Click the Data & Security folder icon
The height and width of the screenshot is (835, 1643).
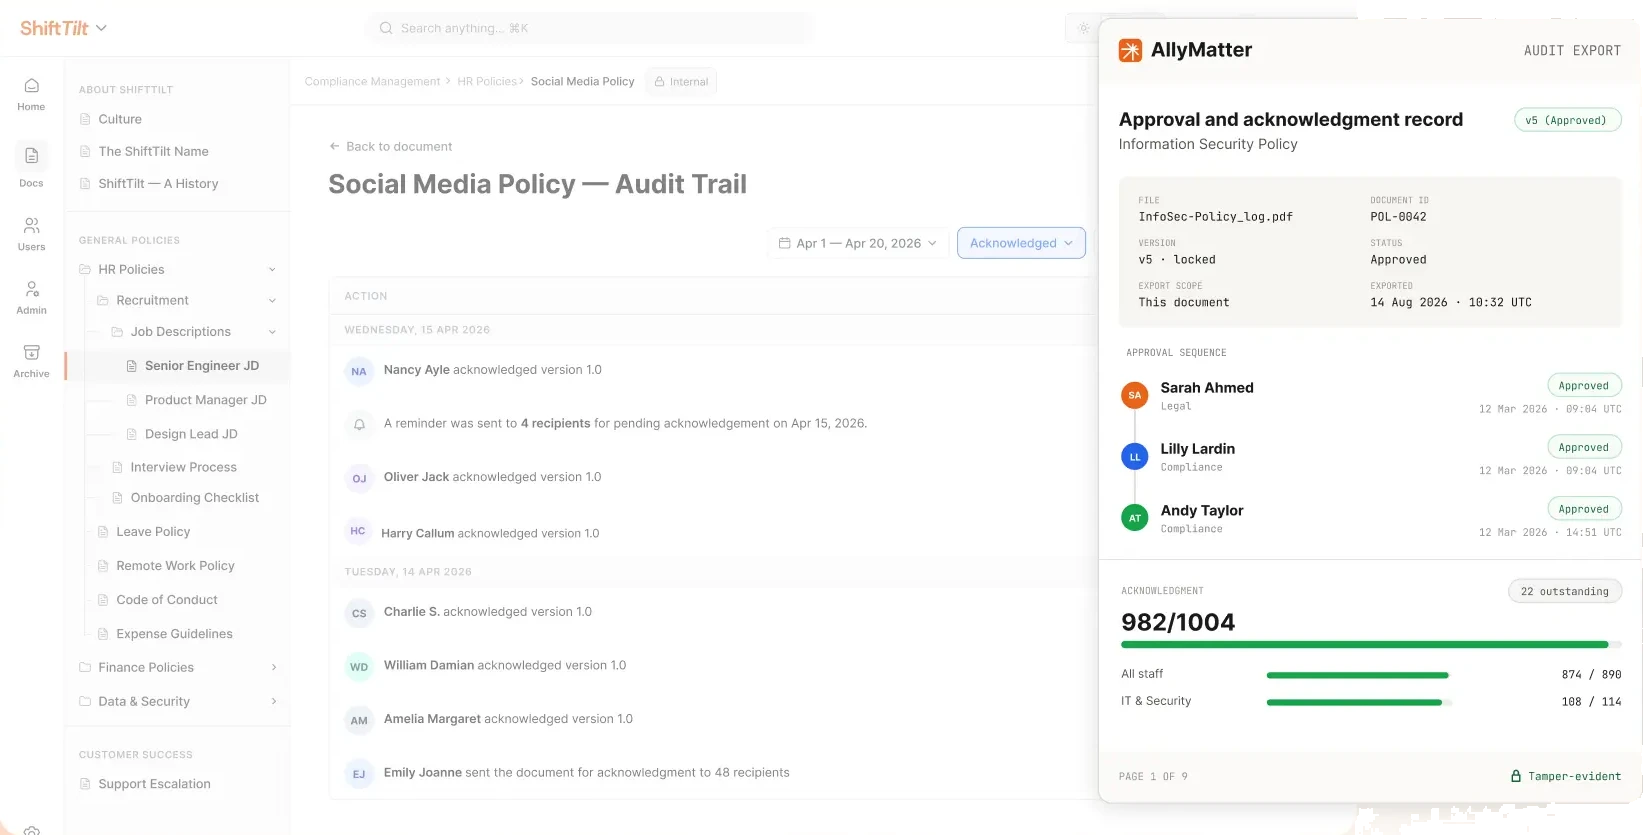tap(85, 702)
